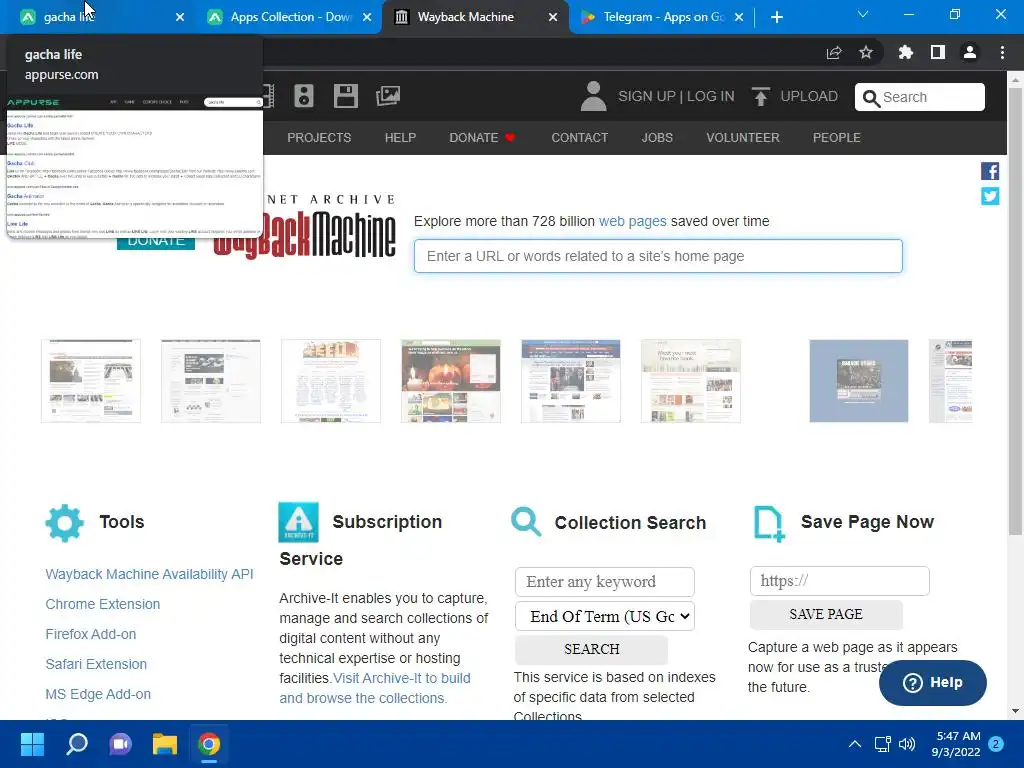The height and width of the screenshot is (768, 1024).
Task: Click the SAVE PAGE button
Action: [x=826, y=615]
